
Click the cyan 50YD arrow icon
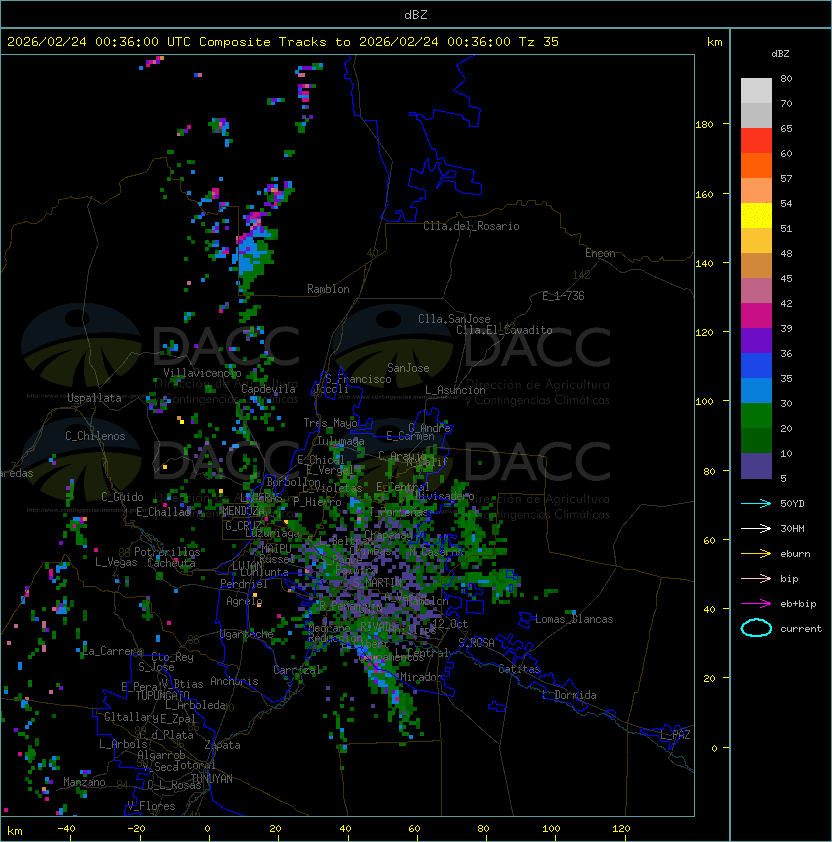(x=756, y=504)
